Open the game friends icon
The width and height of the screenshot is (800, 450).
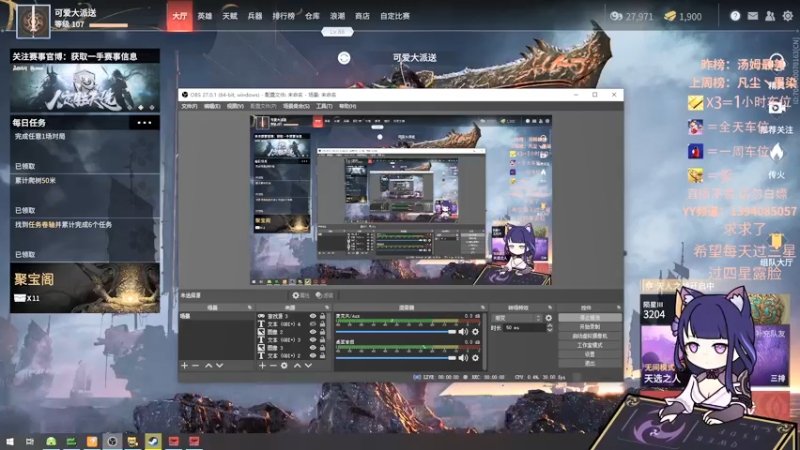click(x=770, y=16)
